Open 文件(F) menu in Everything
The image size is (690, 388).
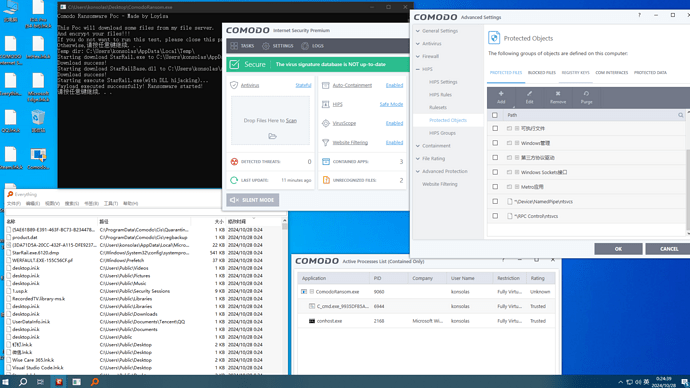pyautogui.click(x=14, y=204)
